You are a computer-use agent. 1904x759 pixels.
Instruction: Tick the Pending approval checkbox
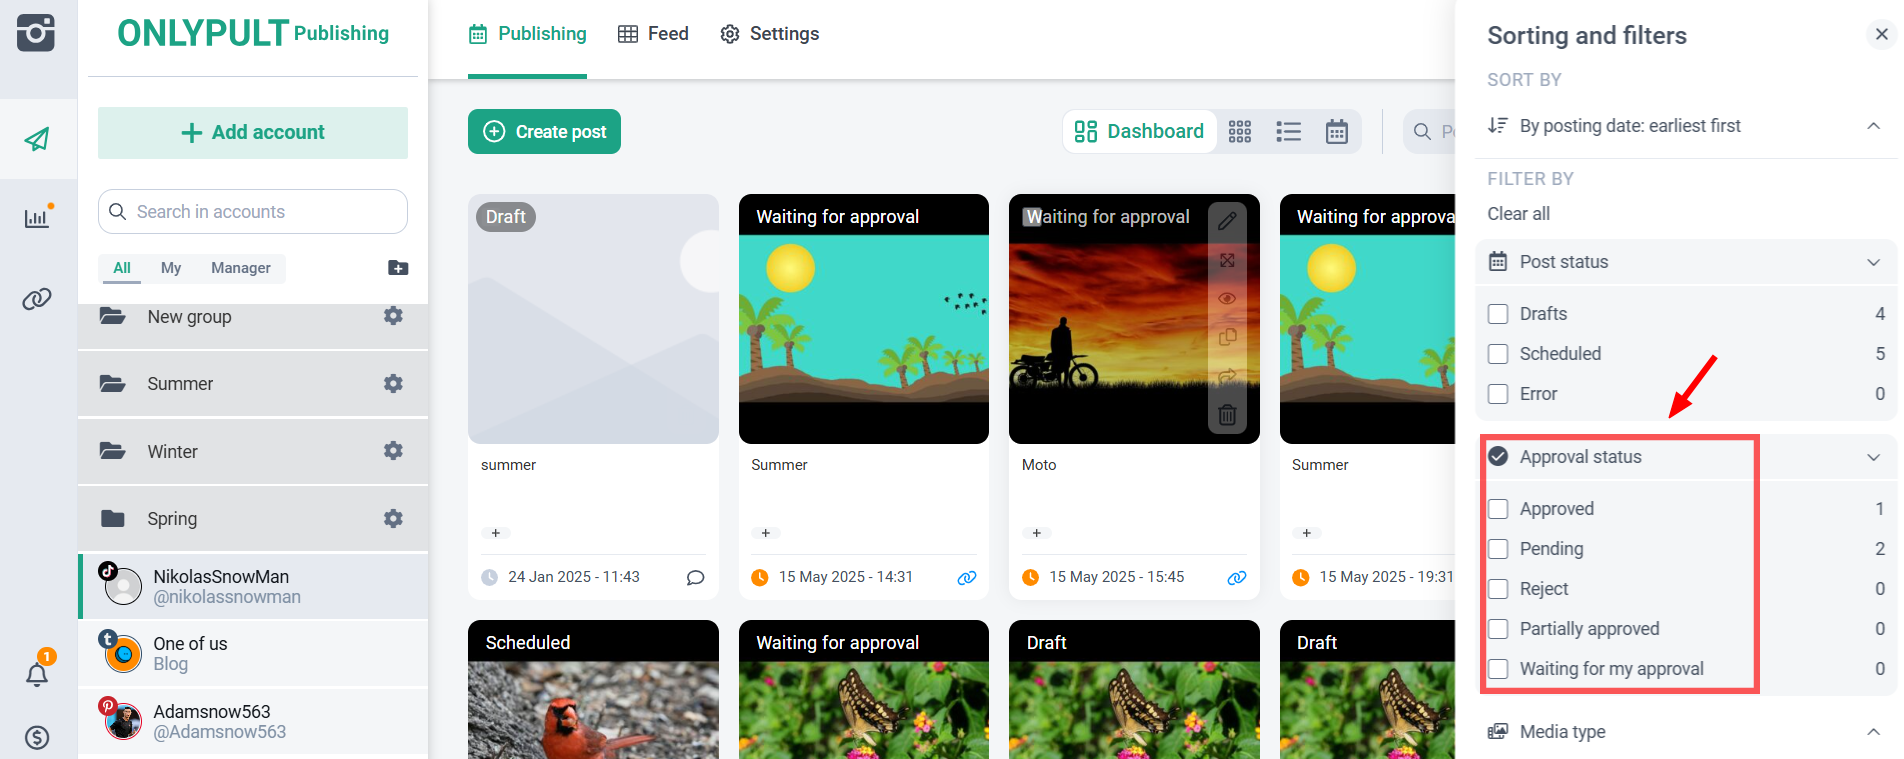coord(1498,549)
